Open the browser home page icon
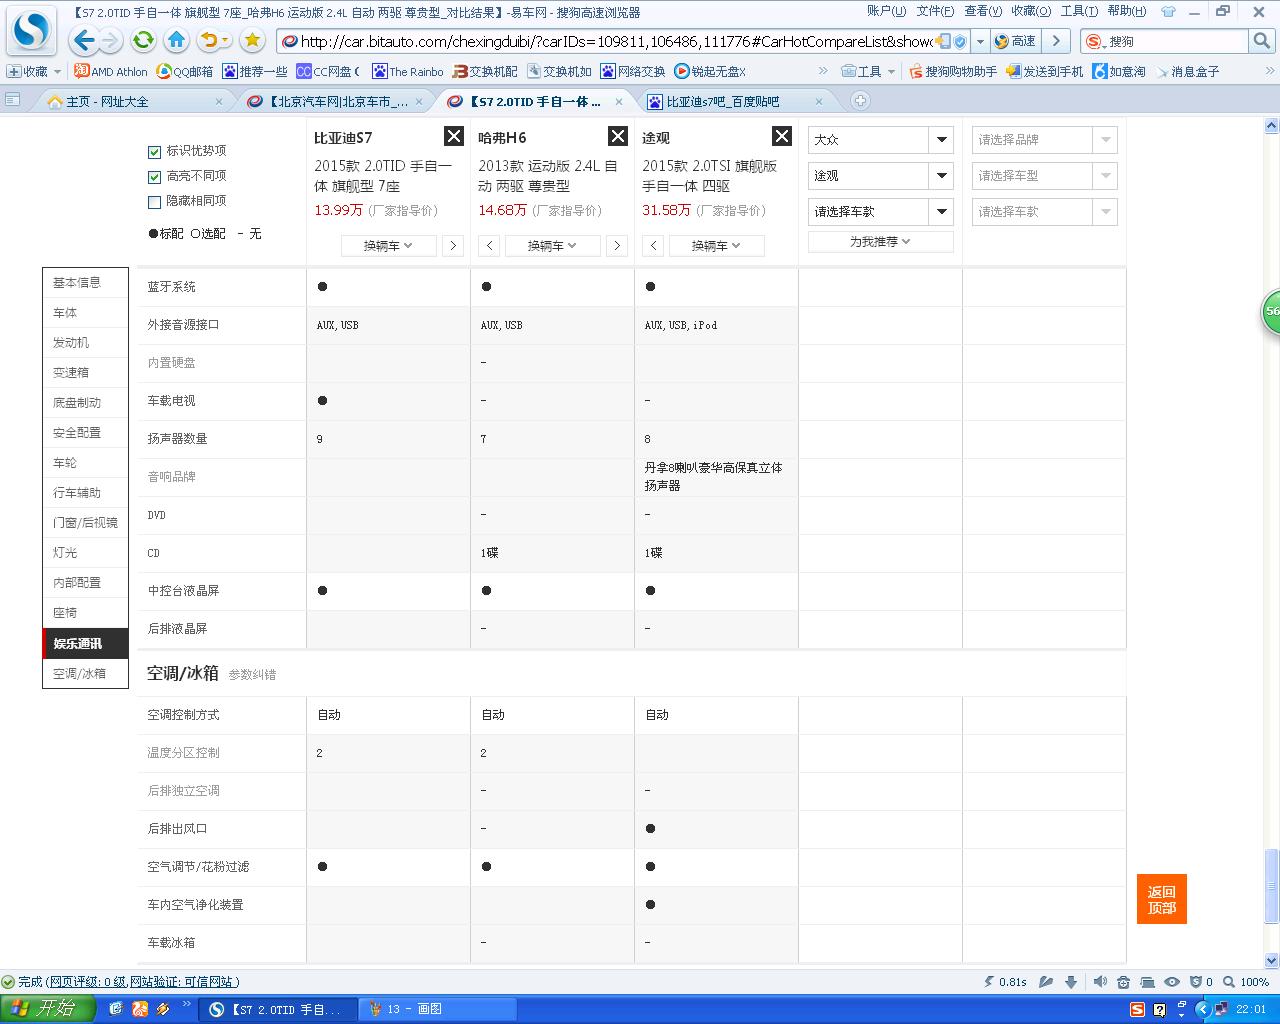Viewport: 1280px width, 1024px height. 177,41
